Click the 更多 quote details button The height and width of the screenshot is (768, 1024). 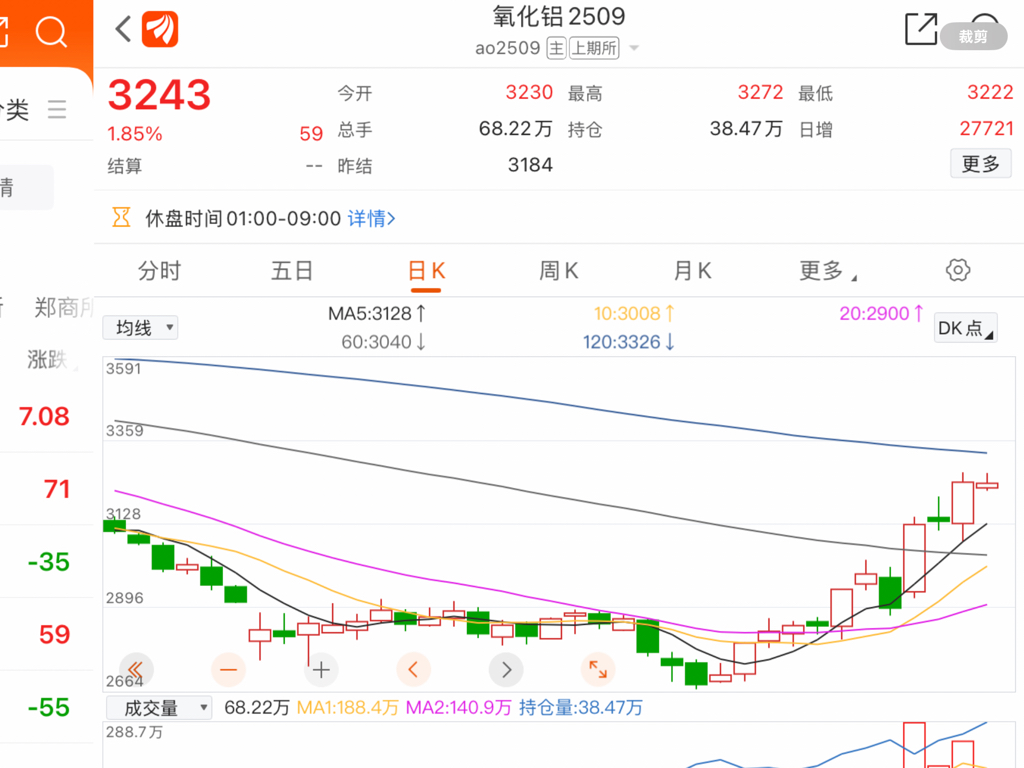coord(981,163)
